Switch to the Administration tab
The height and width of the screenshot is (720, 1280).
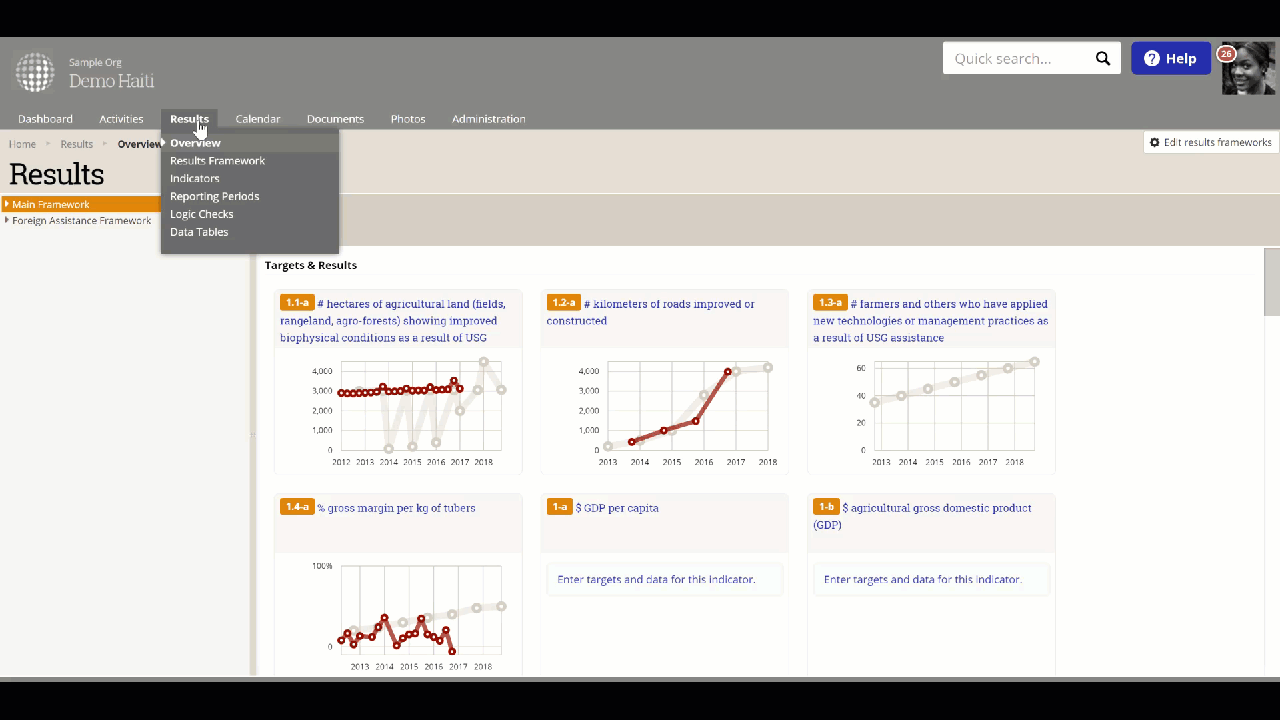point(488,119)
